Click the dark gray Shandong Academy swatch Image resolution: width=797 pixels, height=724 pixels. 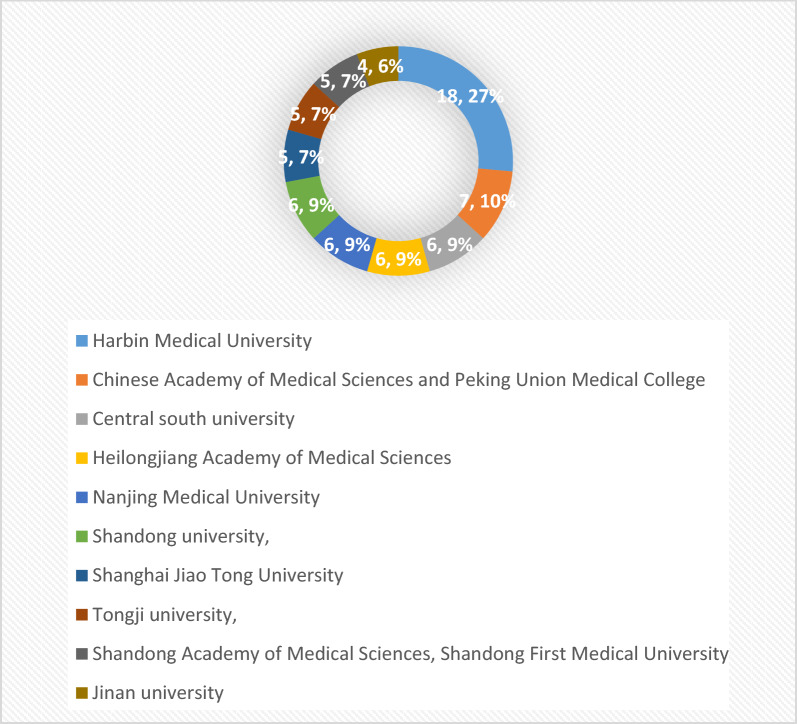(82, 654)
